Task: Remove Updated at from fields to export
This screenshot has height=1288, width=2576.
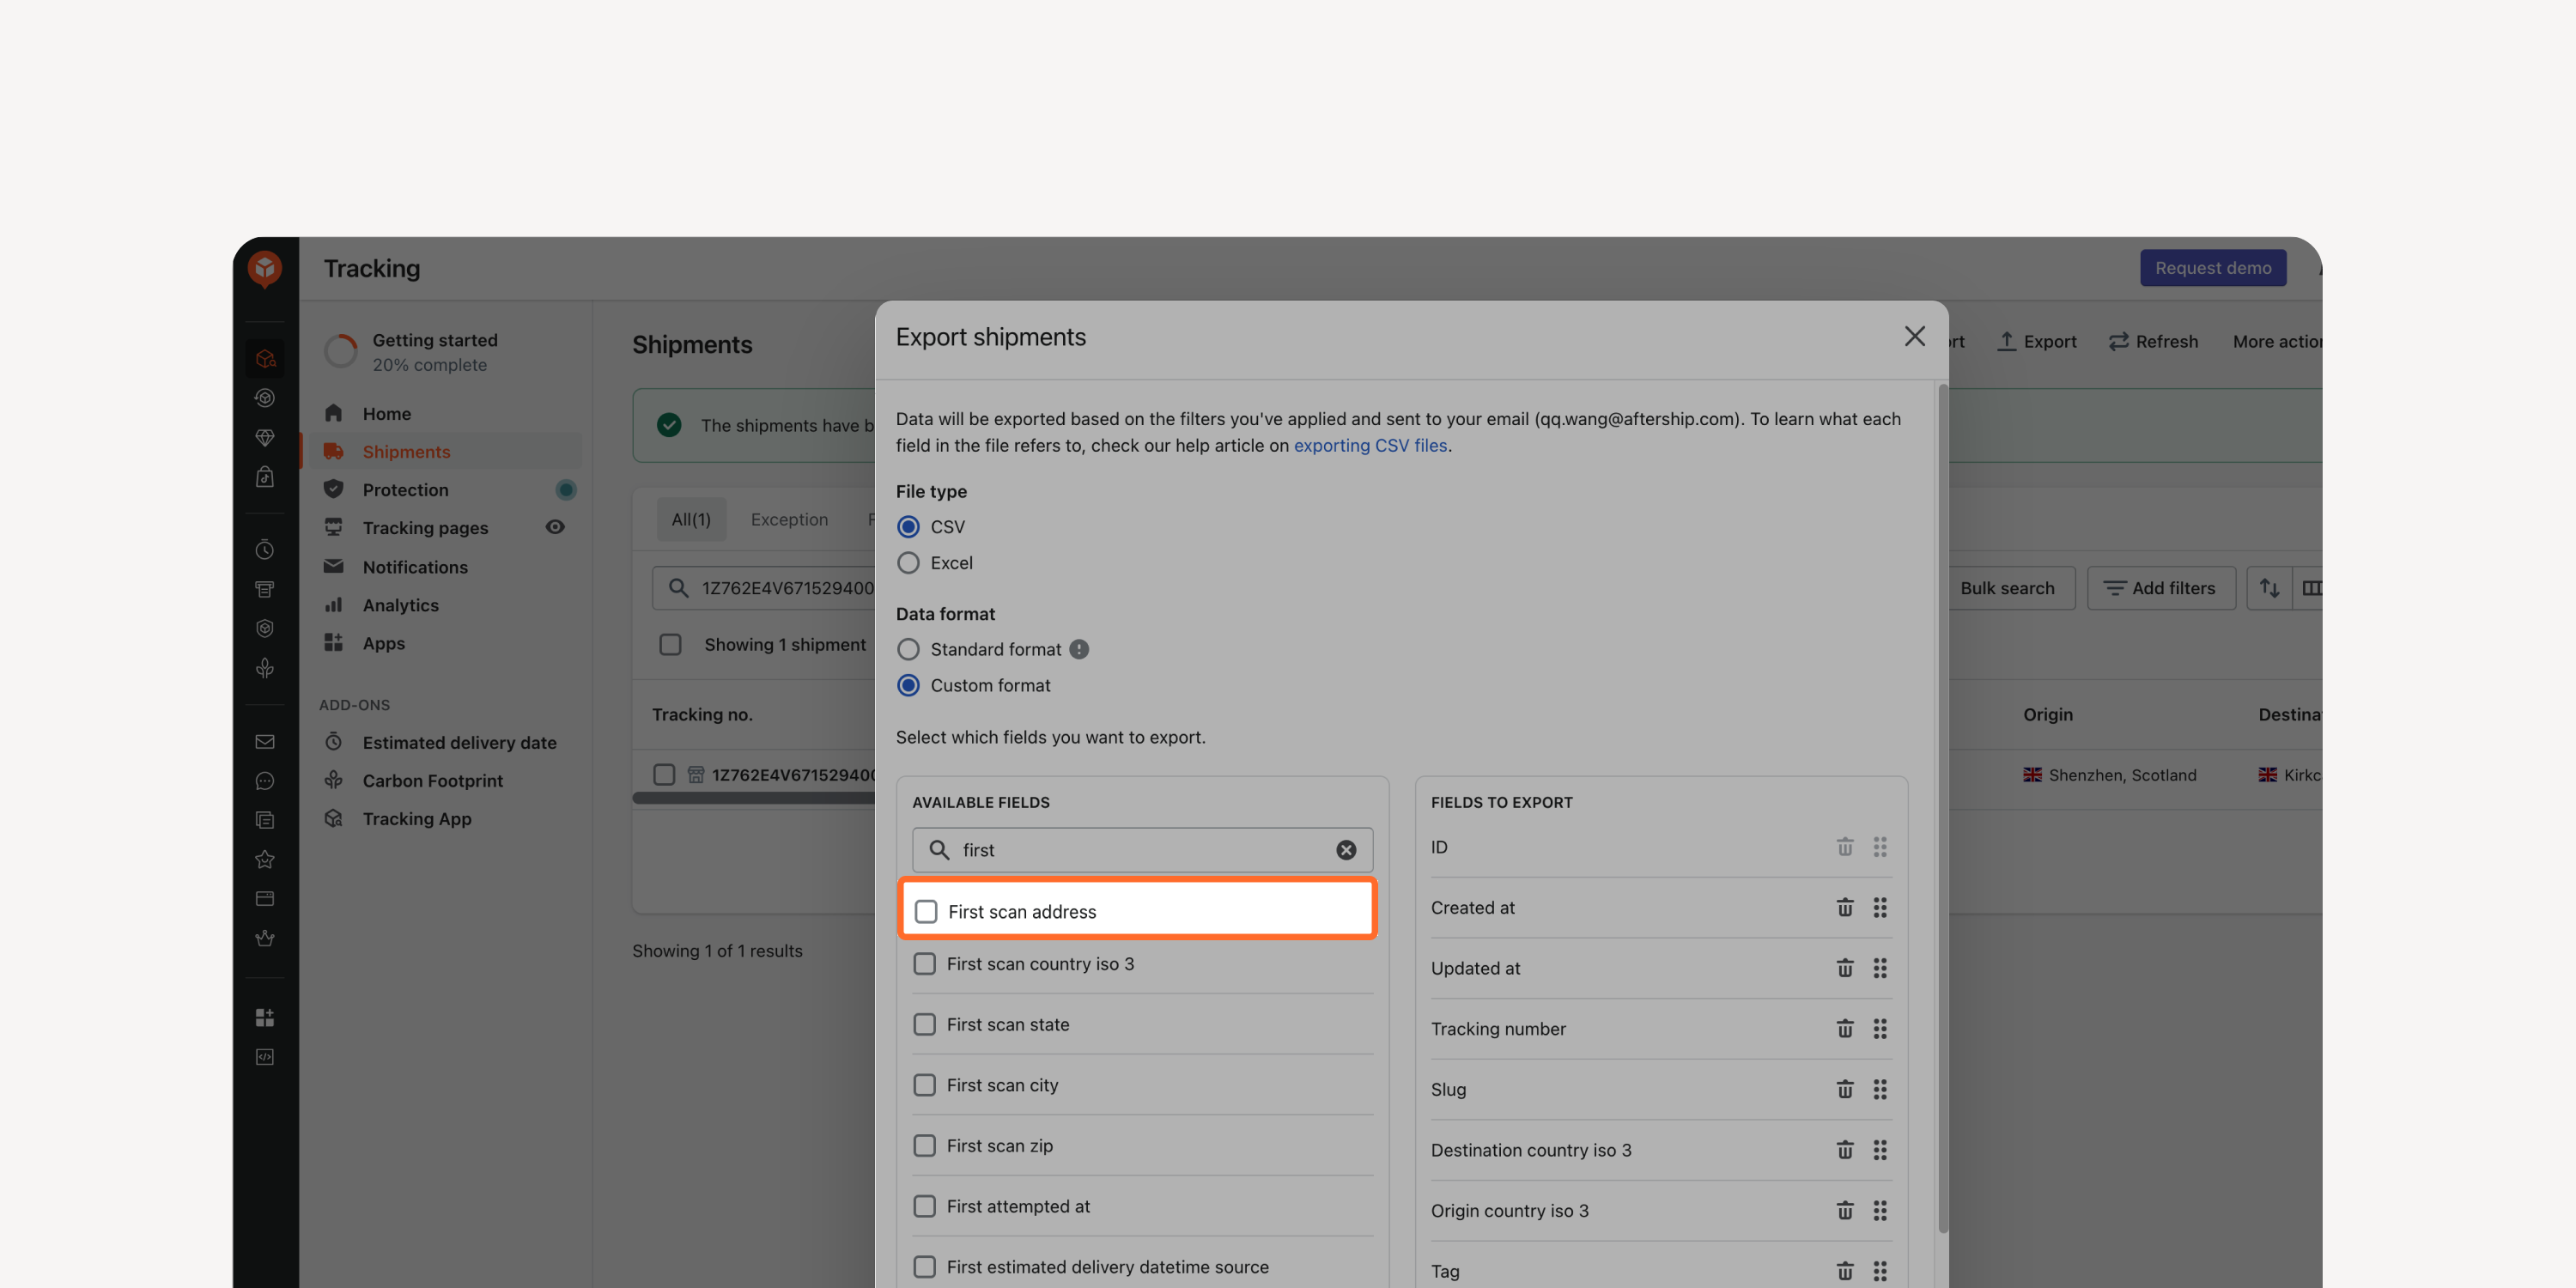Action: tap(1845, 968)
